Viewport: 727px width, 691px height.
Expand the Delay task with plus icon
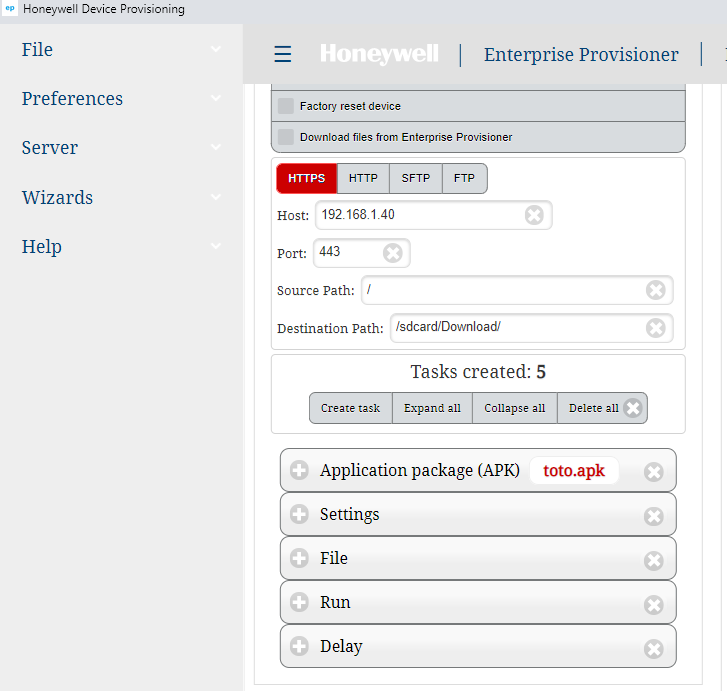(299, 646)
